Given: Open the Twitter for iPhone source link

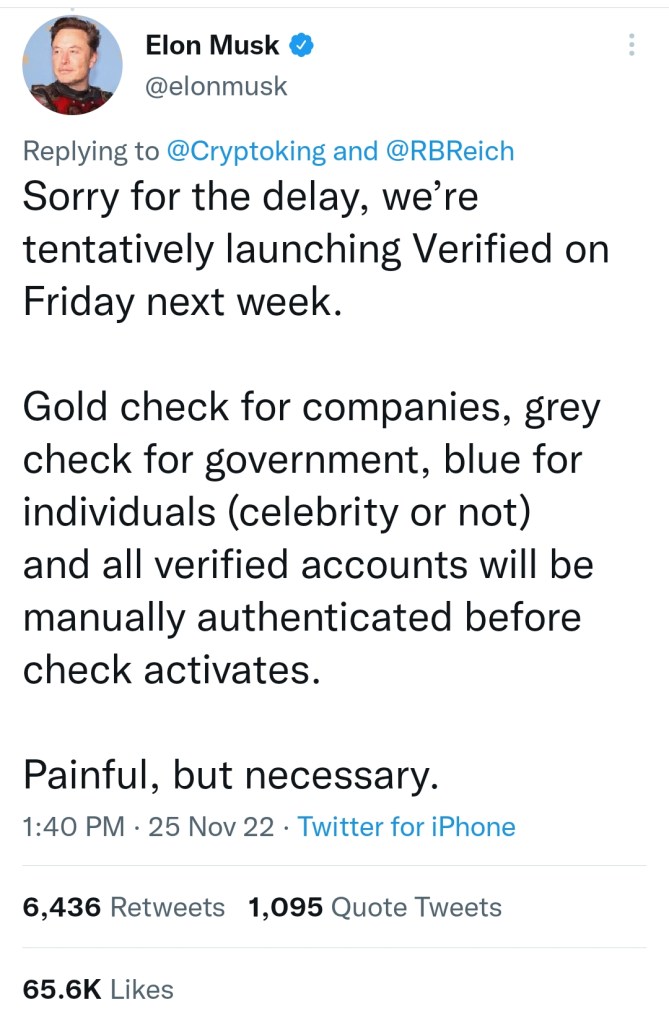Looking at the screenshot, I should click(406, 827).
